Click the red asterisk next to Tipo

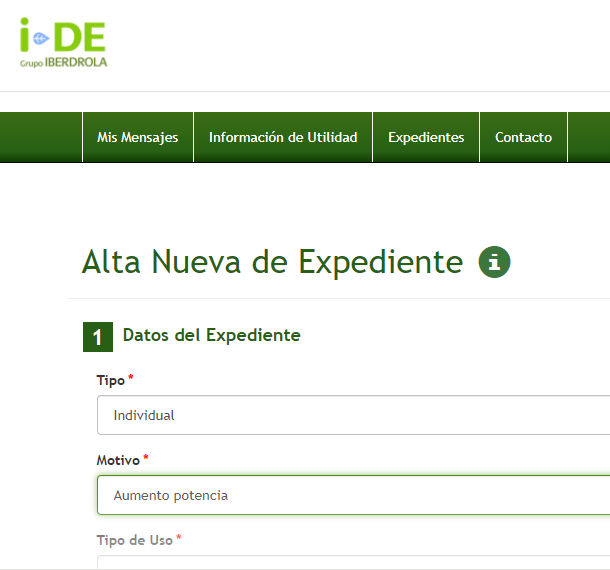point(130,379)
